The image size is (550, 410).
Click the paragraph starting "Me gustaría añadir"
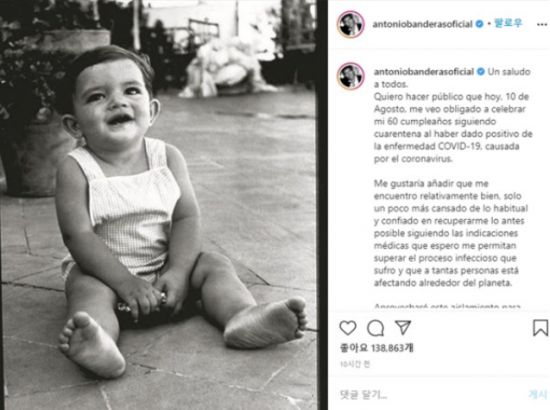(451, 233)
